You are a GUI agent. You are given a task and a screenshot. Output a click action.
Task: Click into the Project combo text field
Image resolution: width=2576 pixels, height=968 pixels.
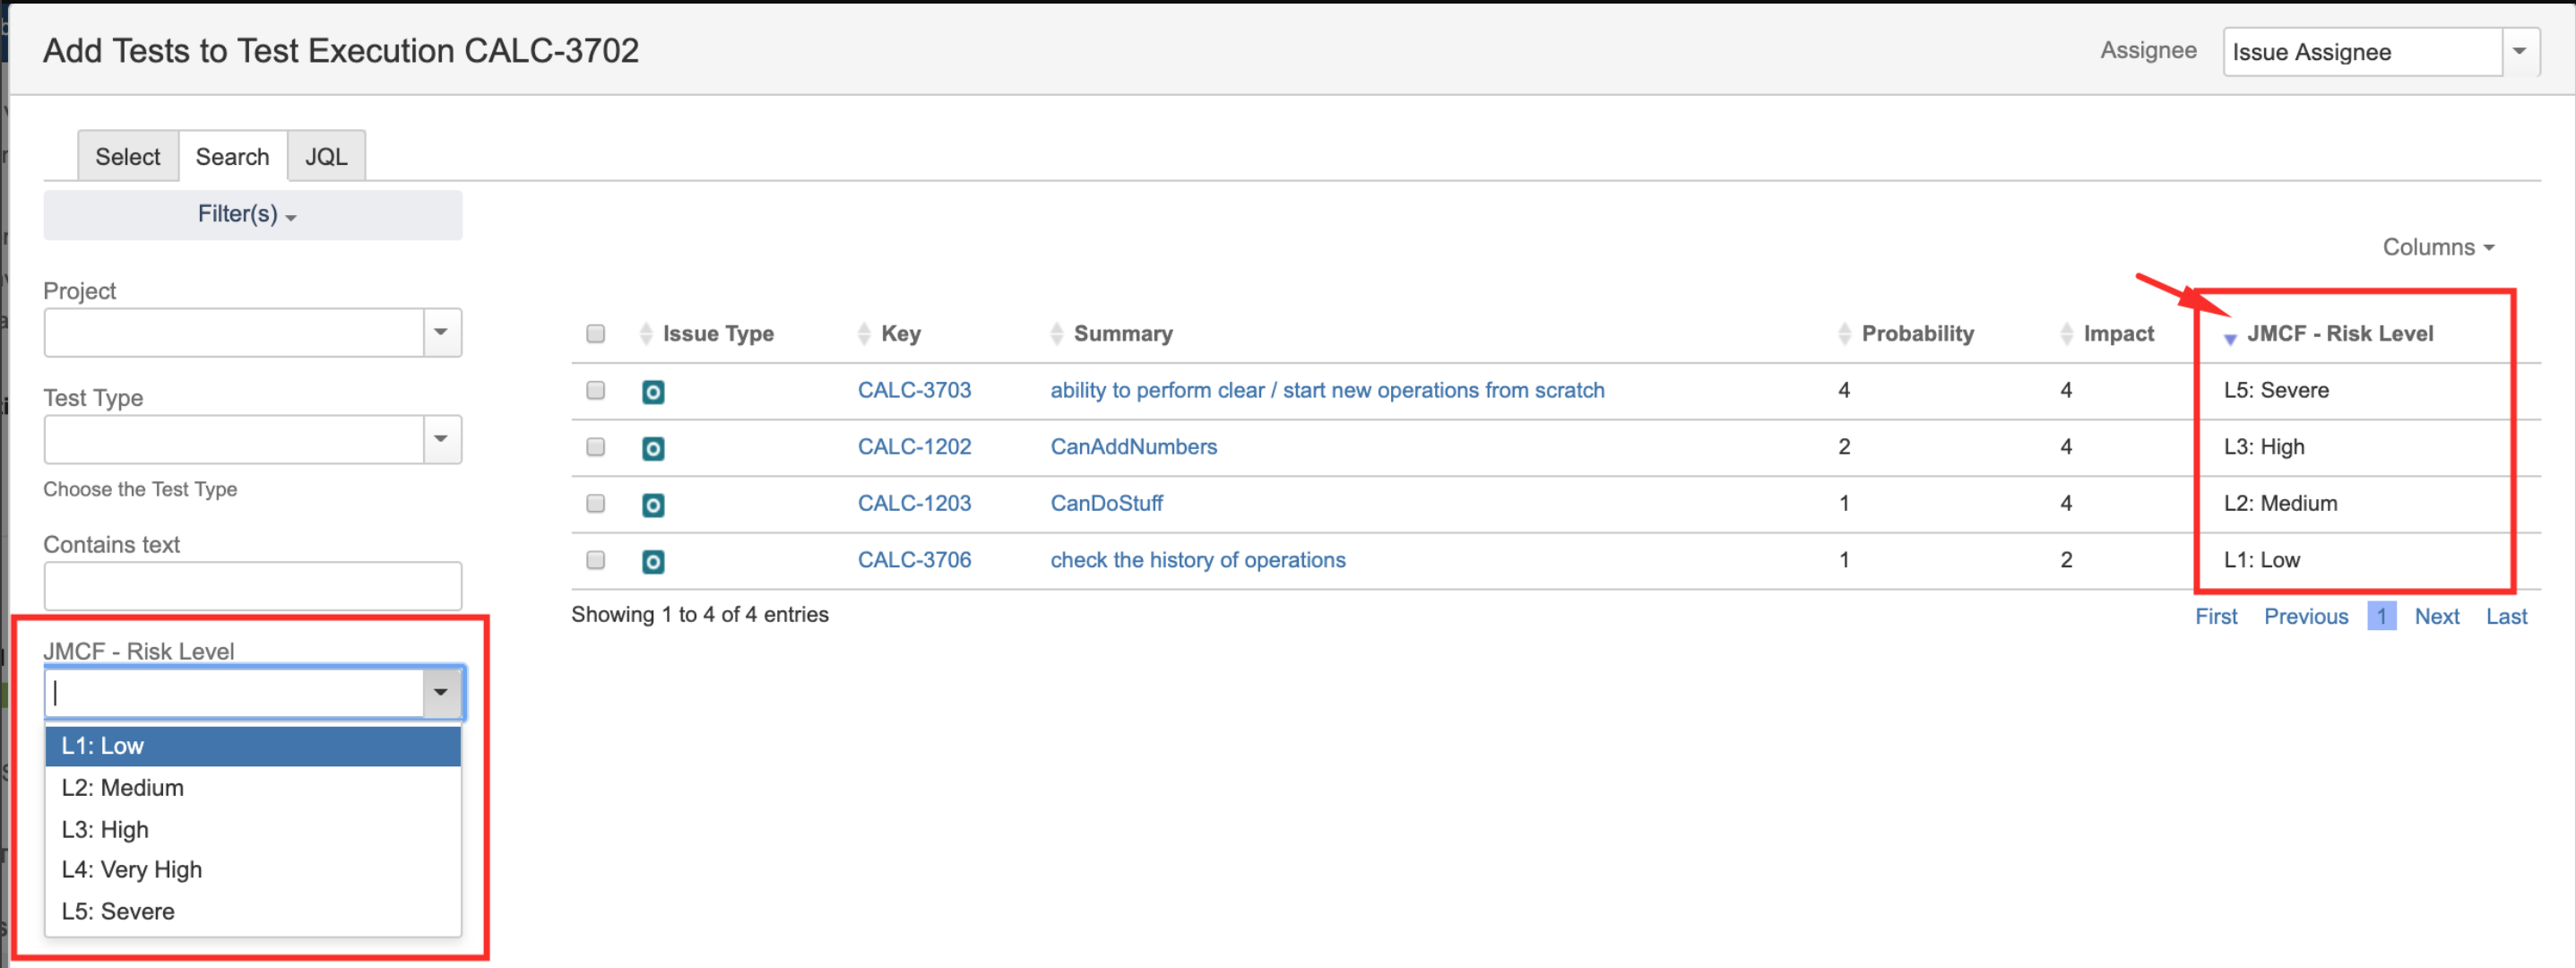coord(234,333)
